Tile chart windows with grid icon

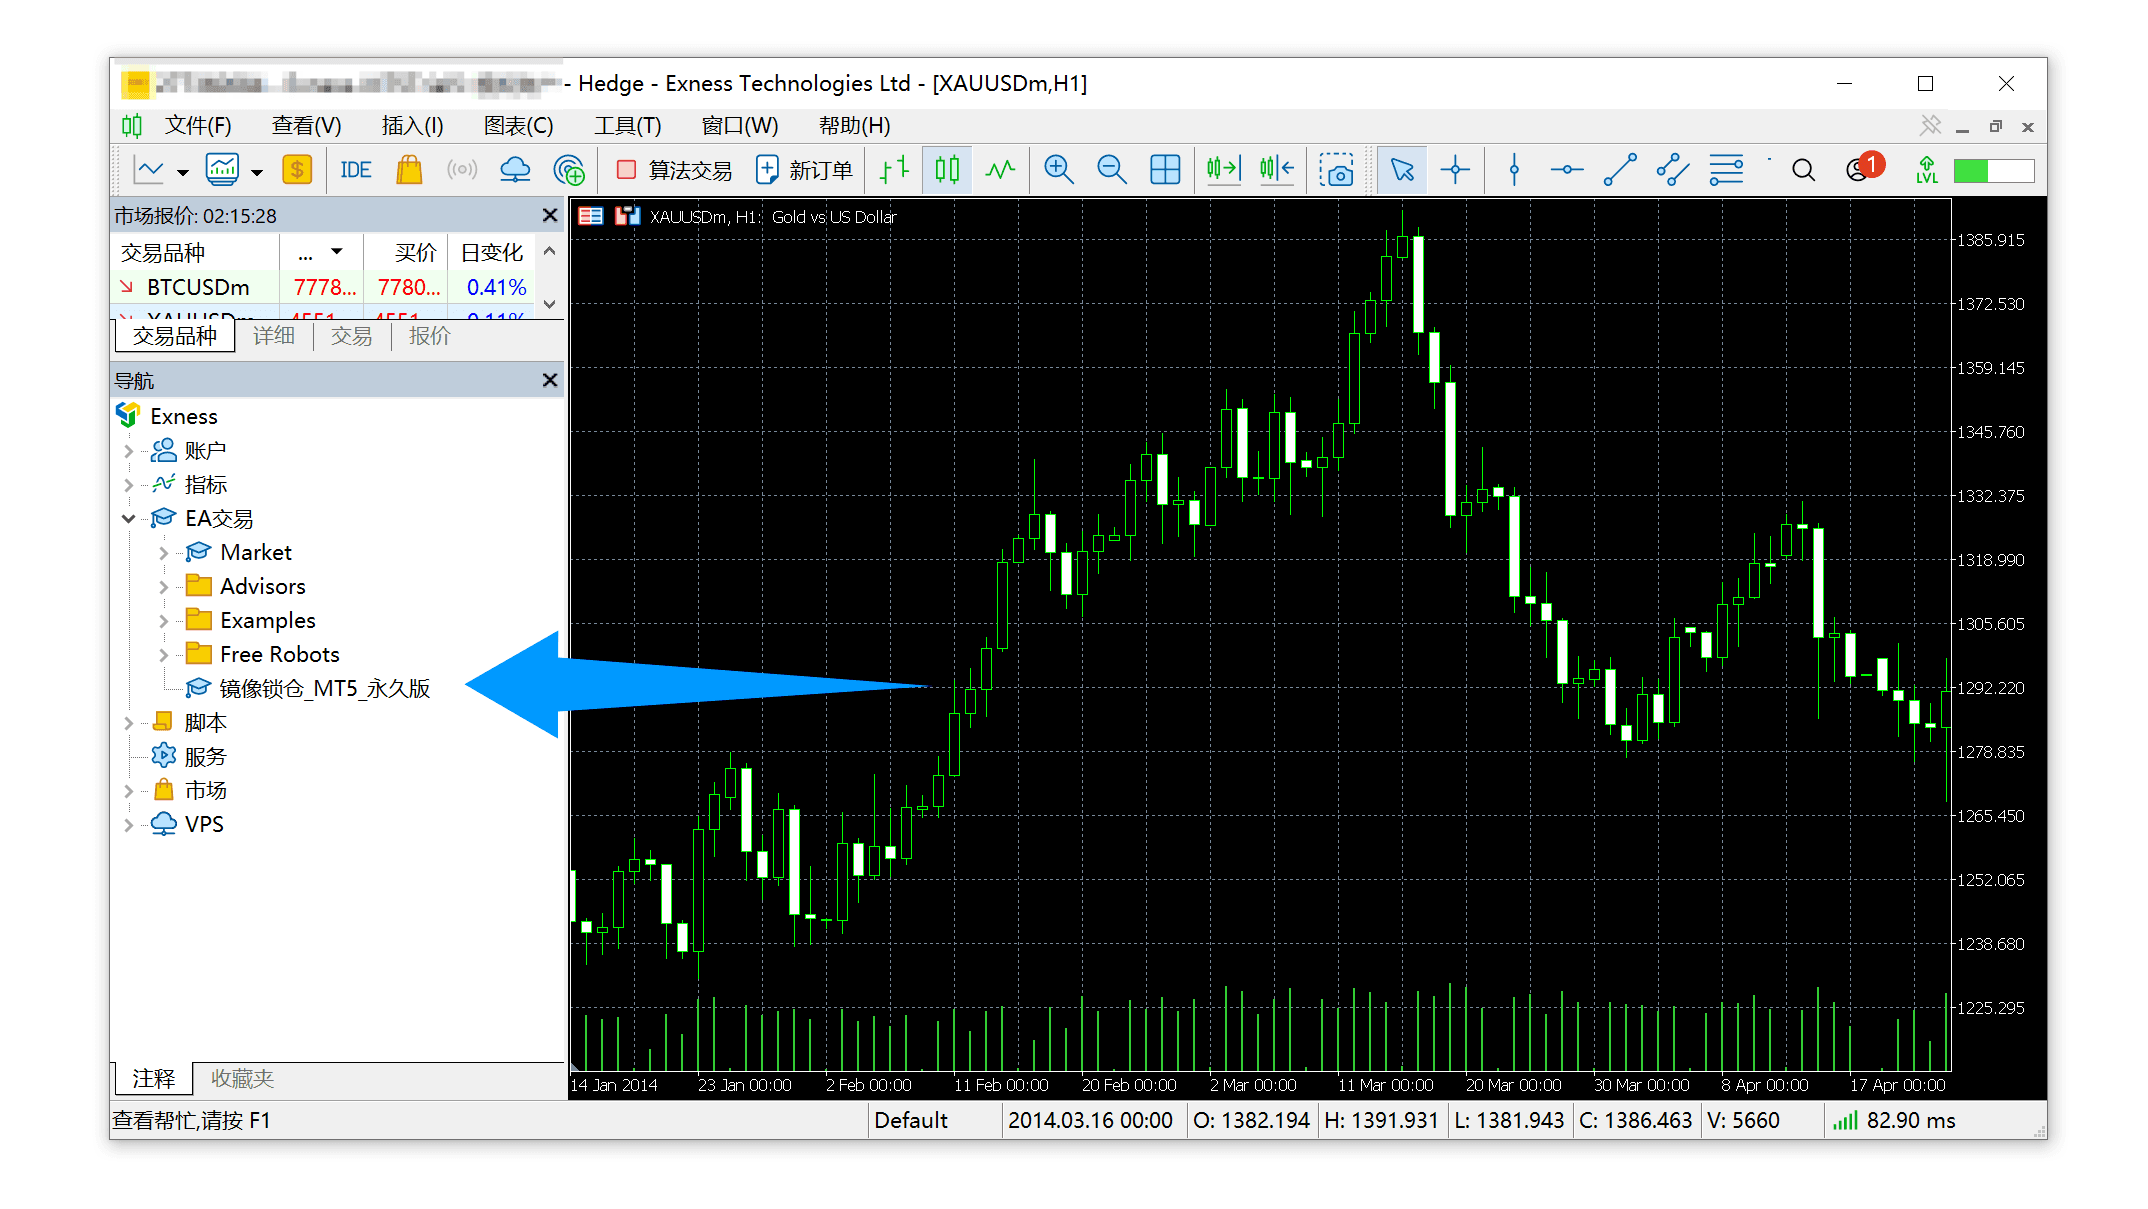click(x=1165, y=170)
